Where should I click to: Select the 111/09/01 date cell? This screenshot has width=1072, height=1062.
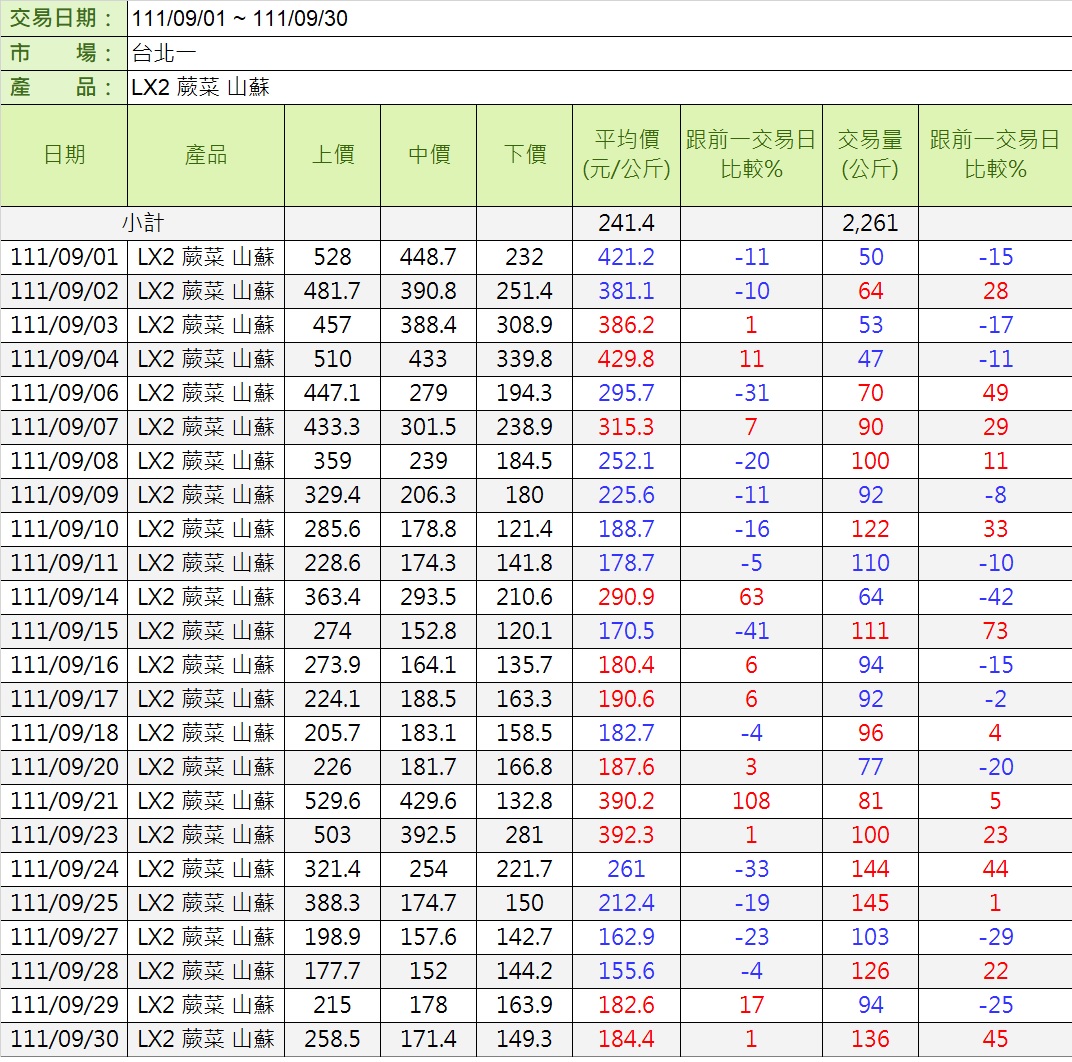(x=64, y=257)
